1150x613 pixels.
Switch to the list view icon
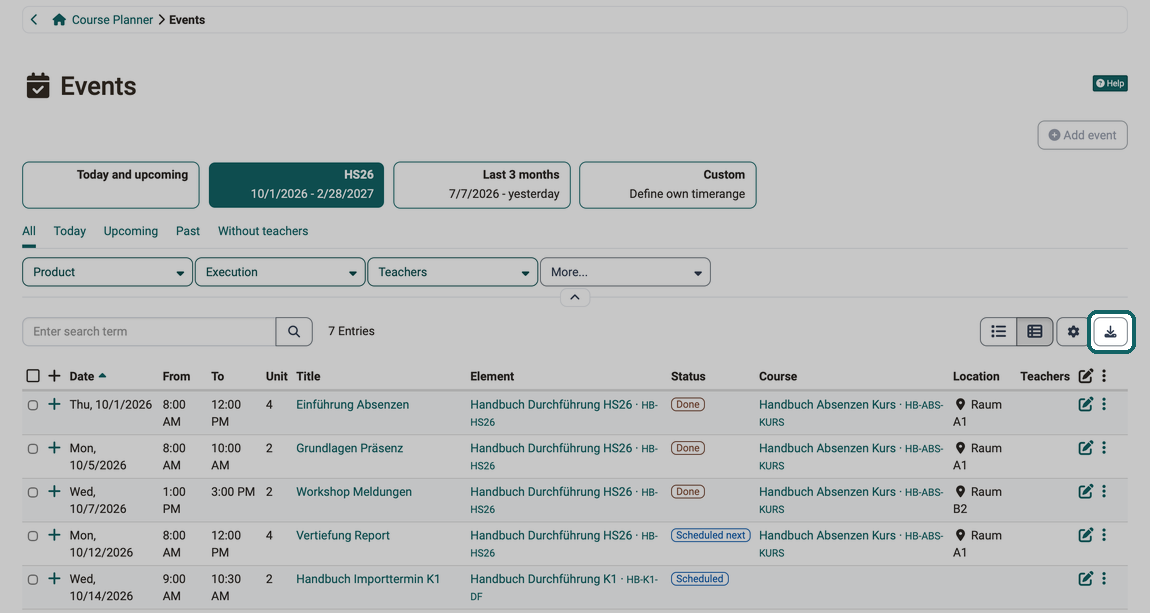(x=998, y=331)
